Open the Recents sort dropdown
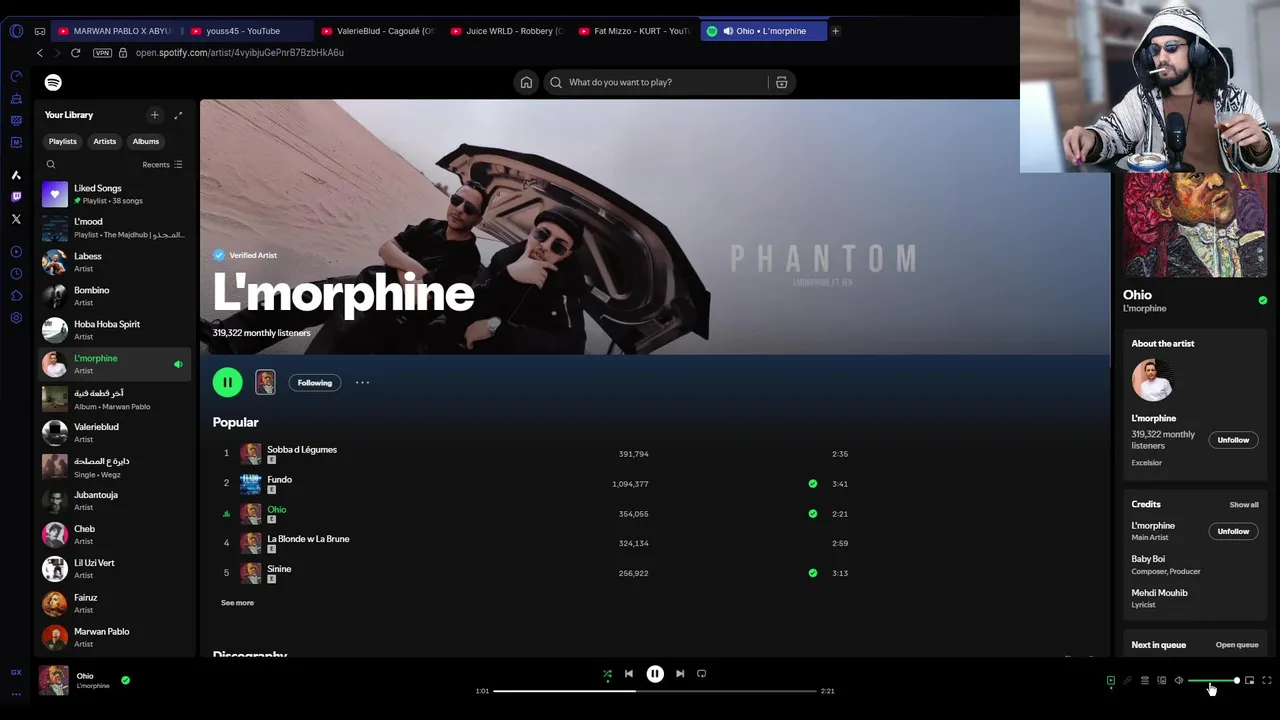 162,164
